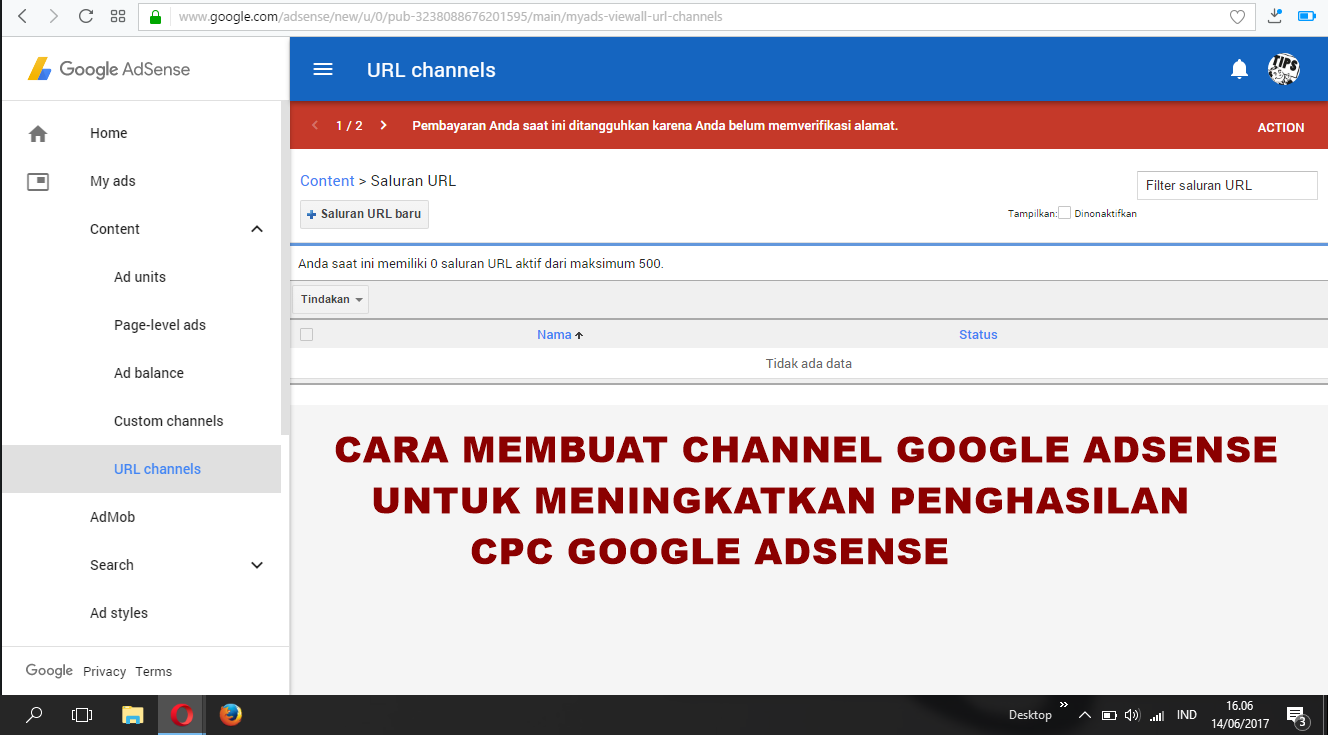Toggle the Dinonaktifkan checkbox
The image size is (1328, 735).
(1064, 213)
